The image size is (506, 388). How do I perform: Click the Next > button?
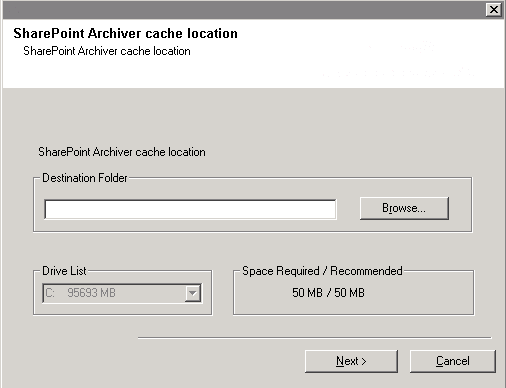click(x=351, y=361)
